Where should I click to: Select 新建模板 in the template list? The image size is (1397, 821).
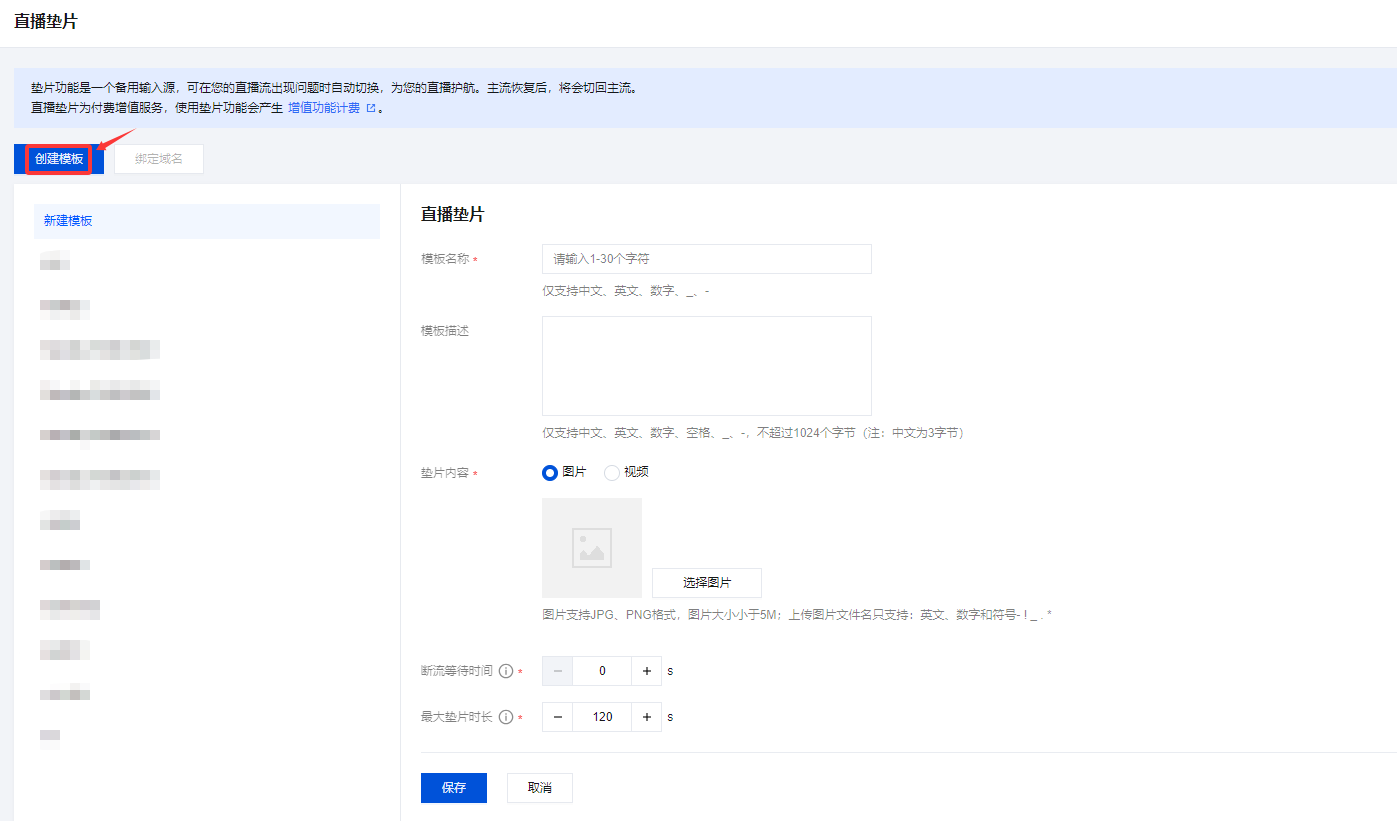coord(206,221)
